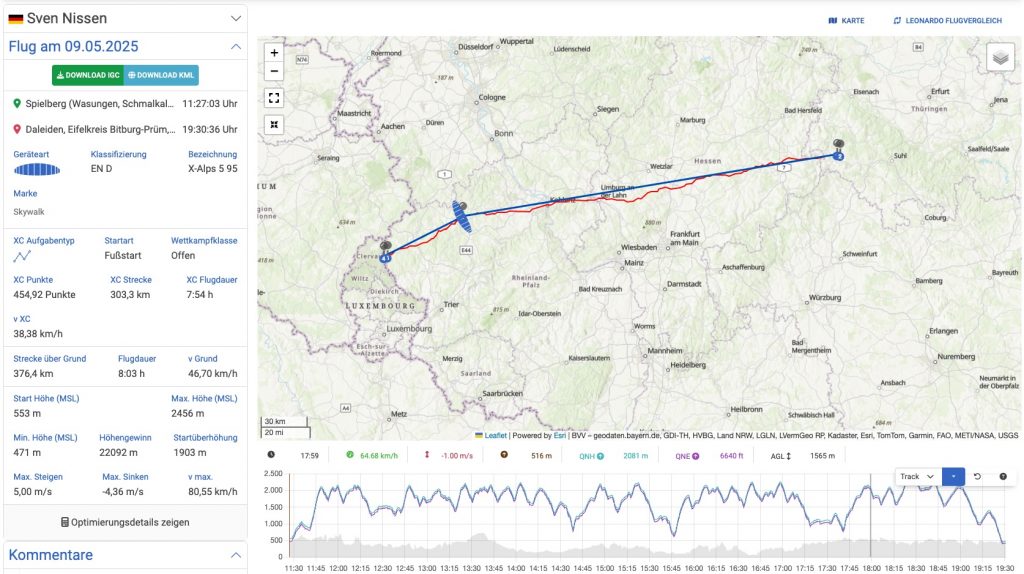Collapse the Flug am 09.05.2025 section

236,46
